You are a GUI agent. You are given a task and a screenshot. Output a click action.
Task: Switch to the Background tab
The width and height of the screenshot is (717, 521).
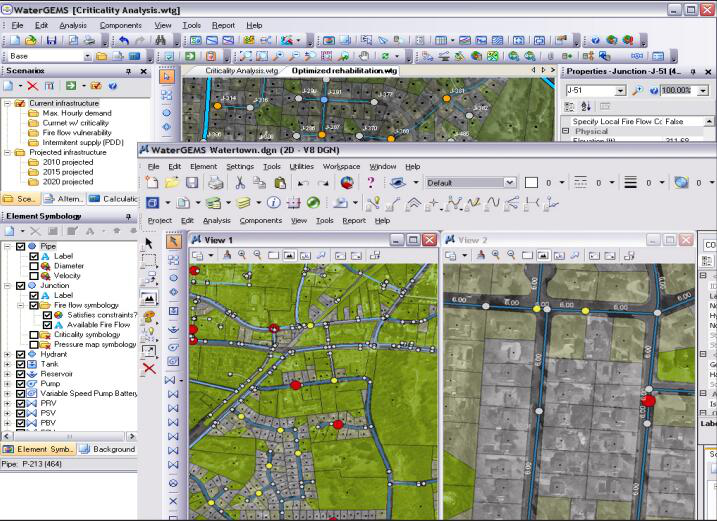[108, 449]
